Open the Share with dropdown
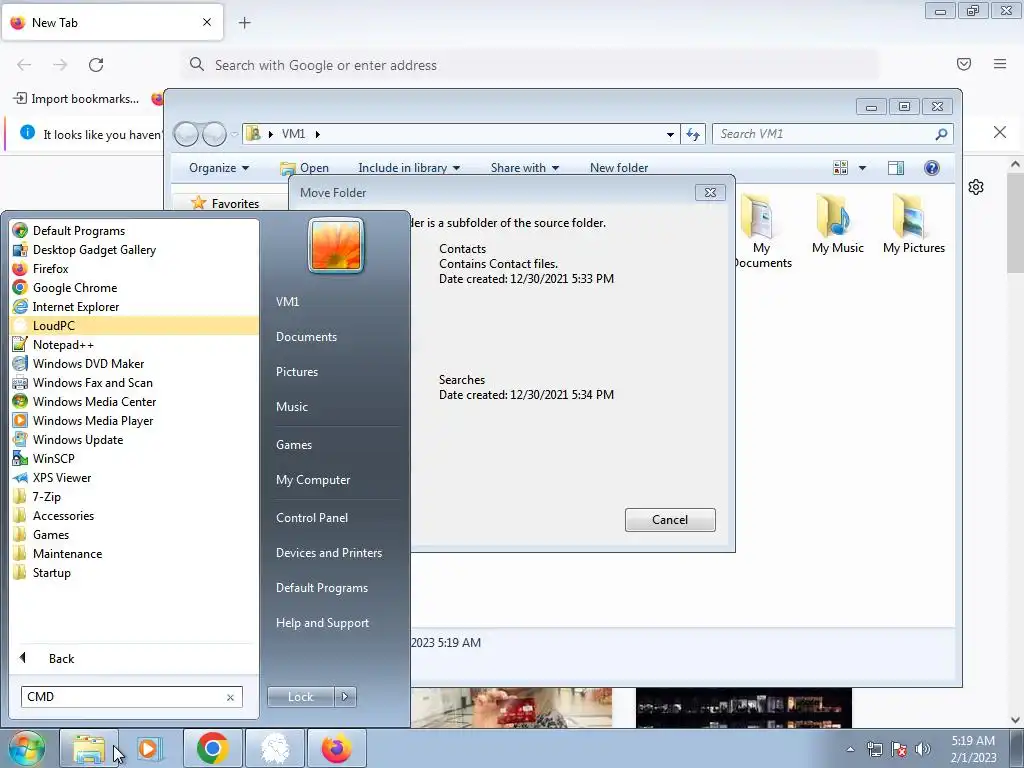 525,168
